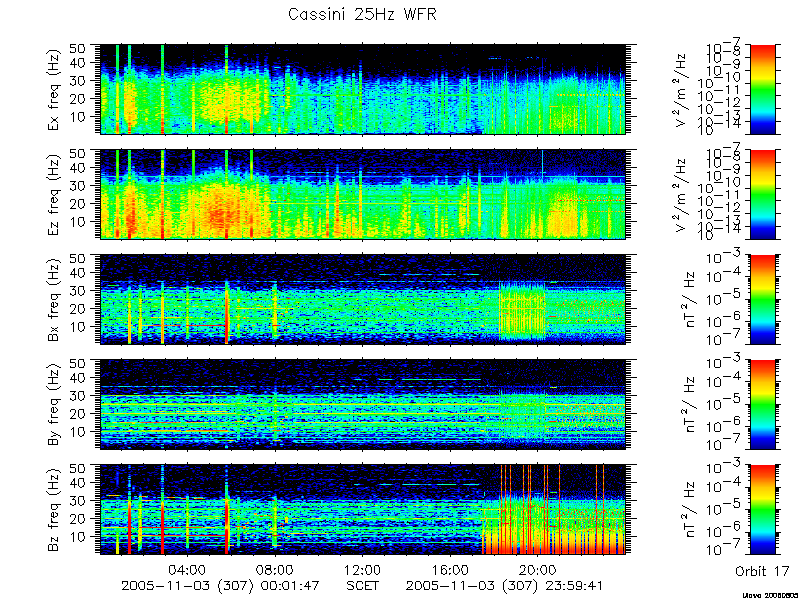Click the Ez freq spectrogram panel
Viewport: 800px width, 600px height.
click(363, 194)
